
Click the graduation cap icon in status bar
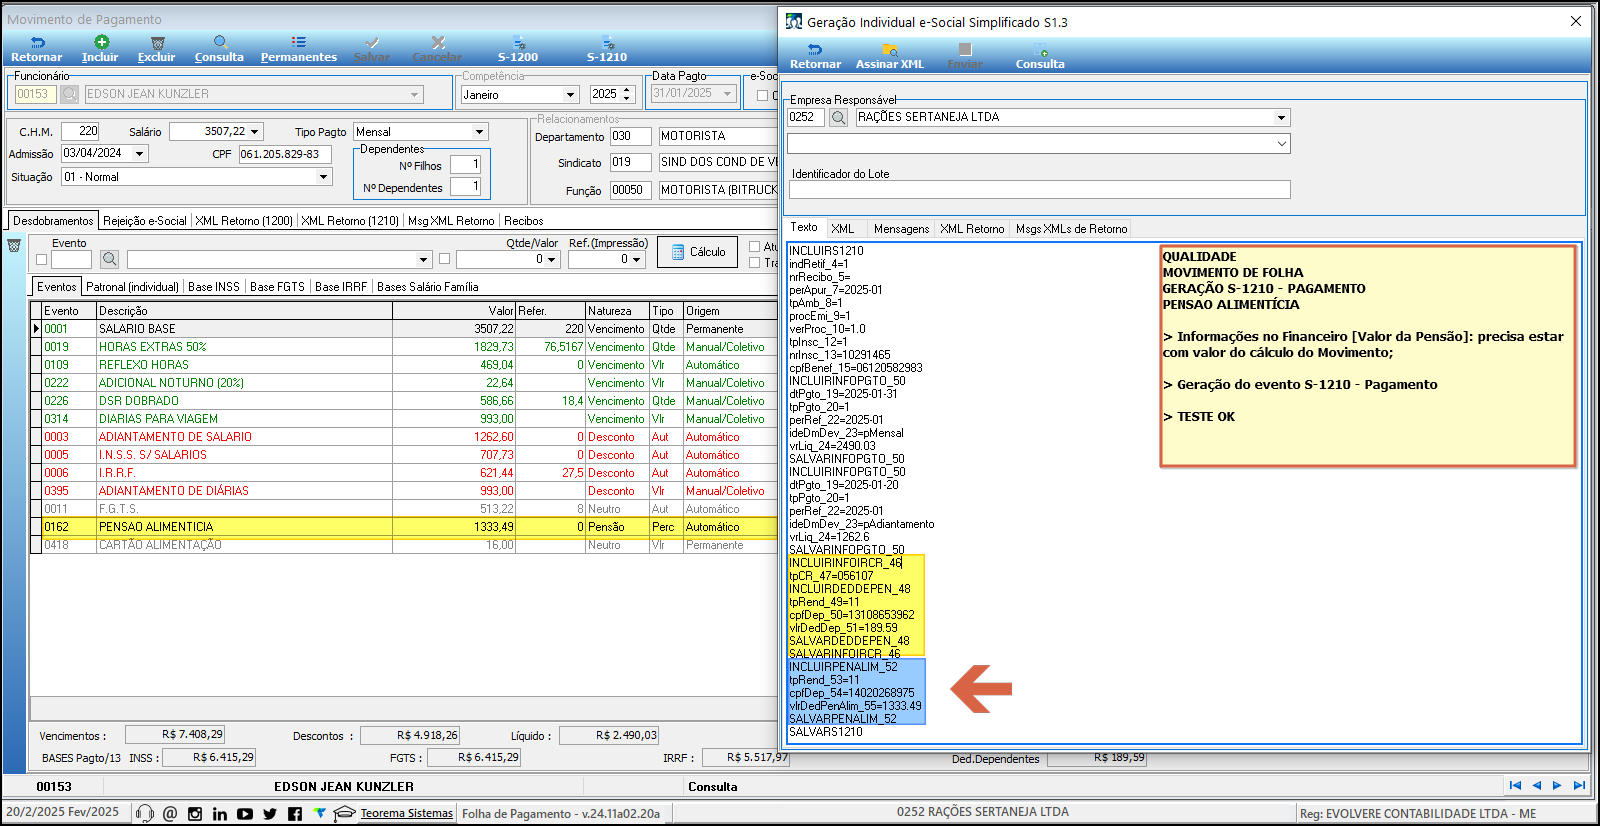pos(344,814)
